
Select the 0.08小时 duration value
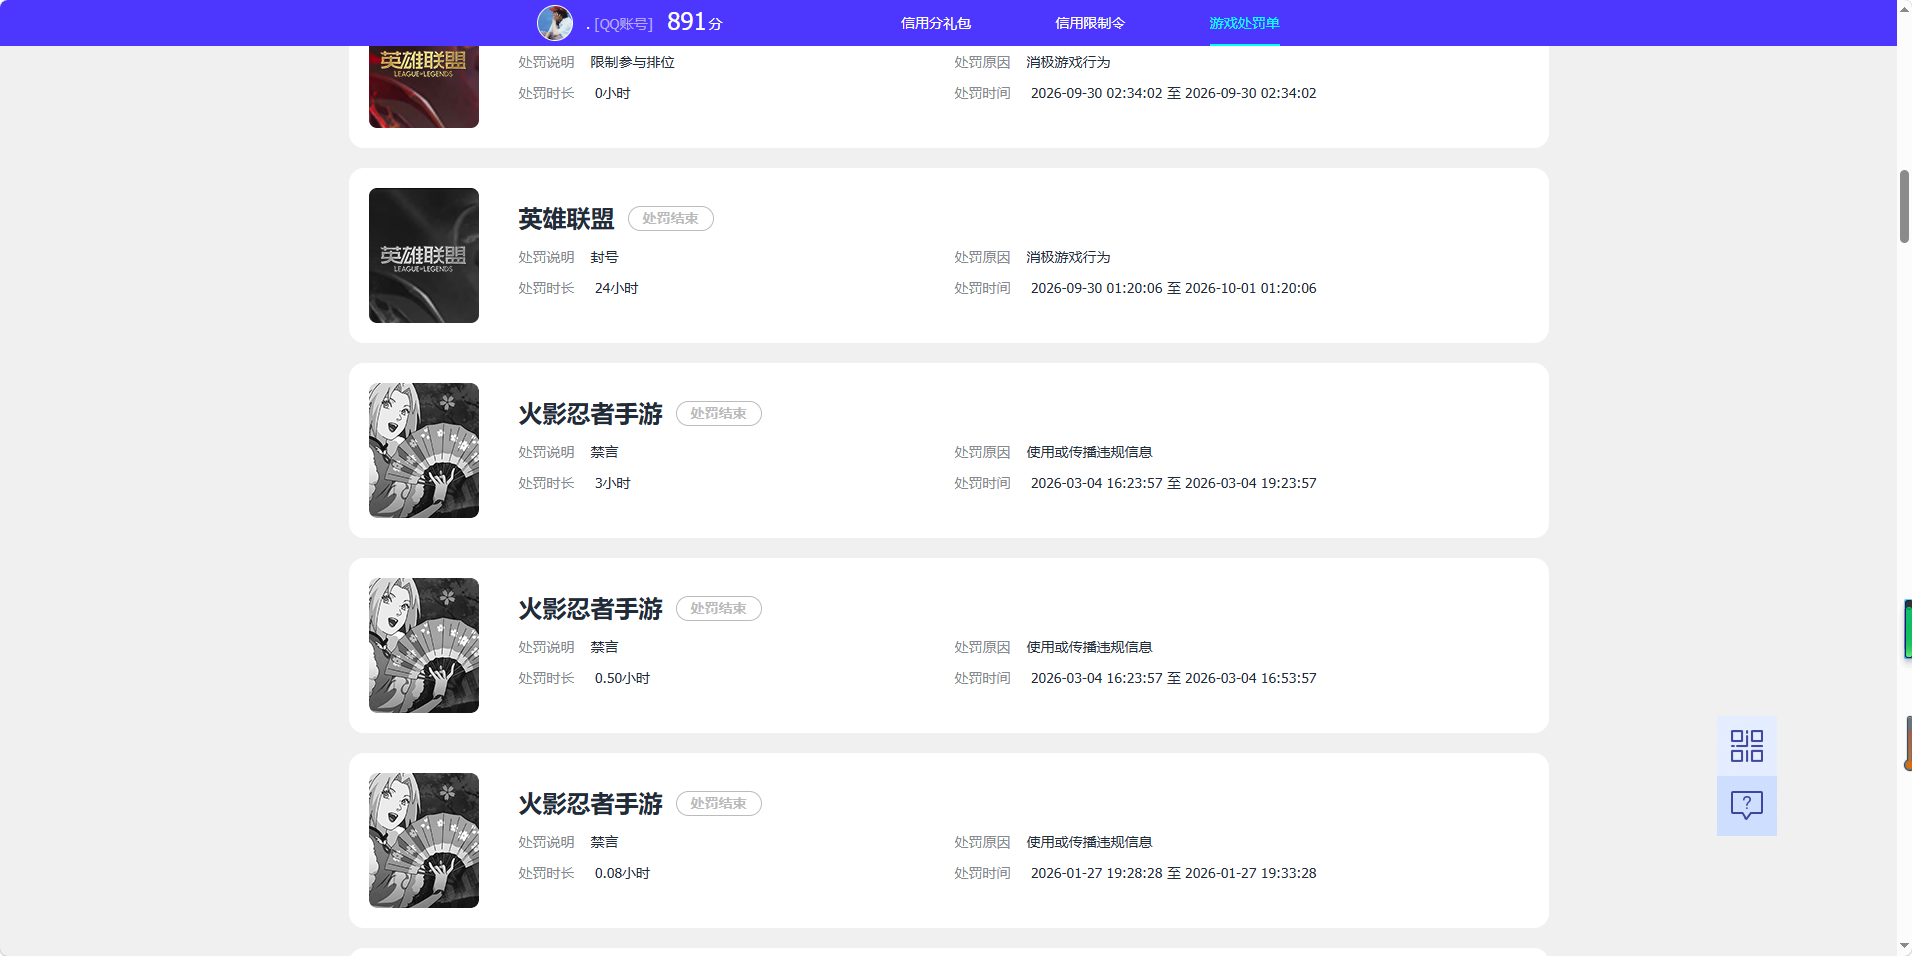(x=622, y=873)
